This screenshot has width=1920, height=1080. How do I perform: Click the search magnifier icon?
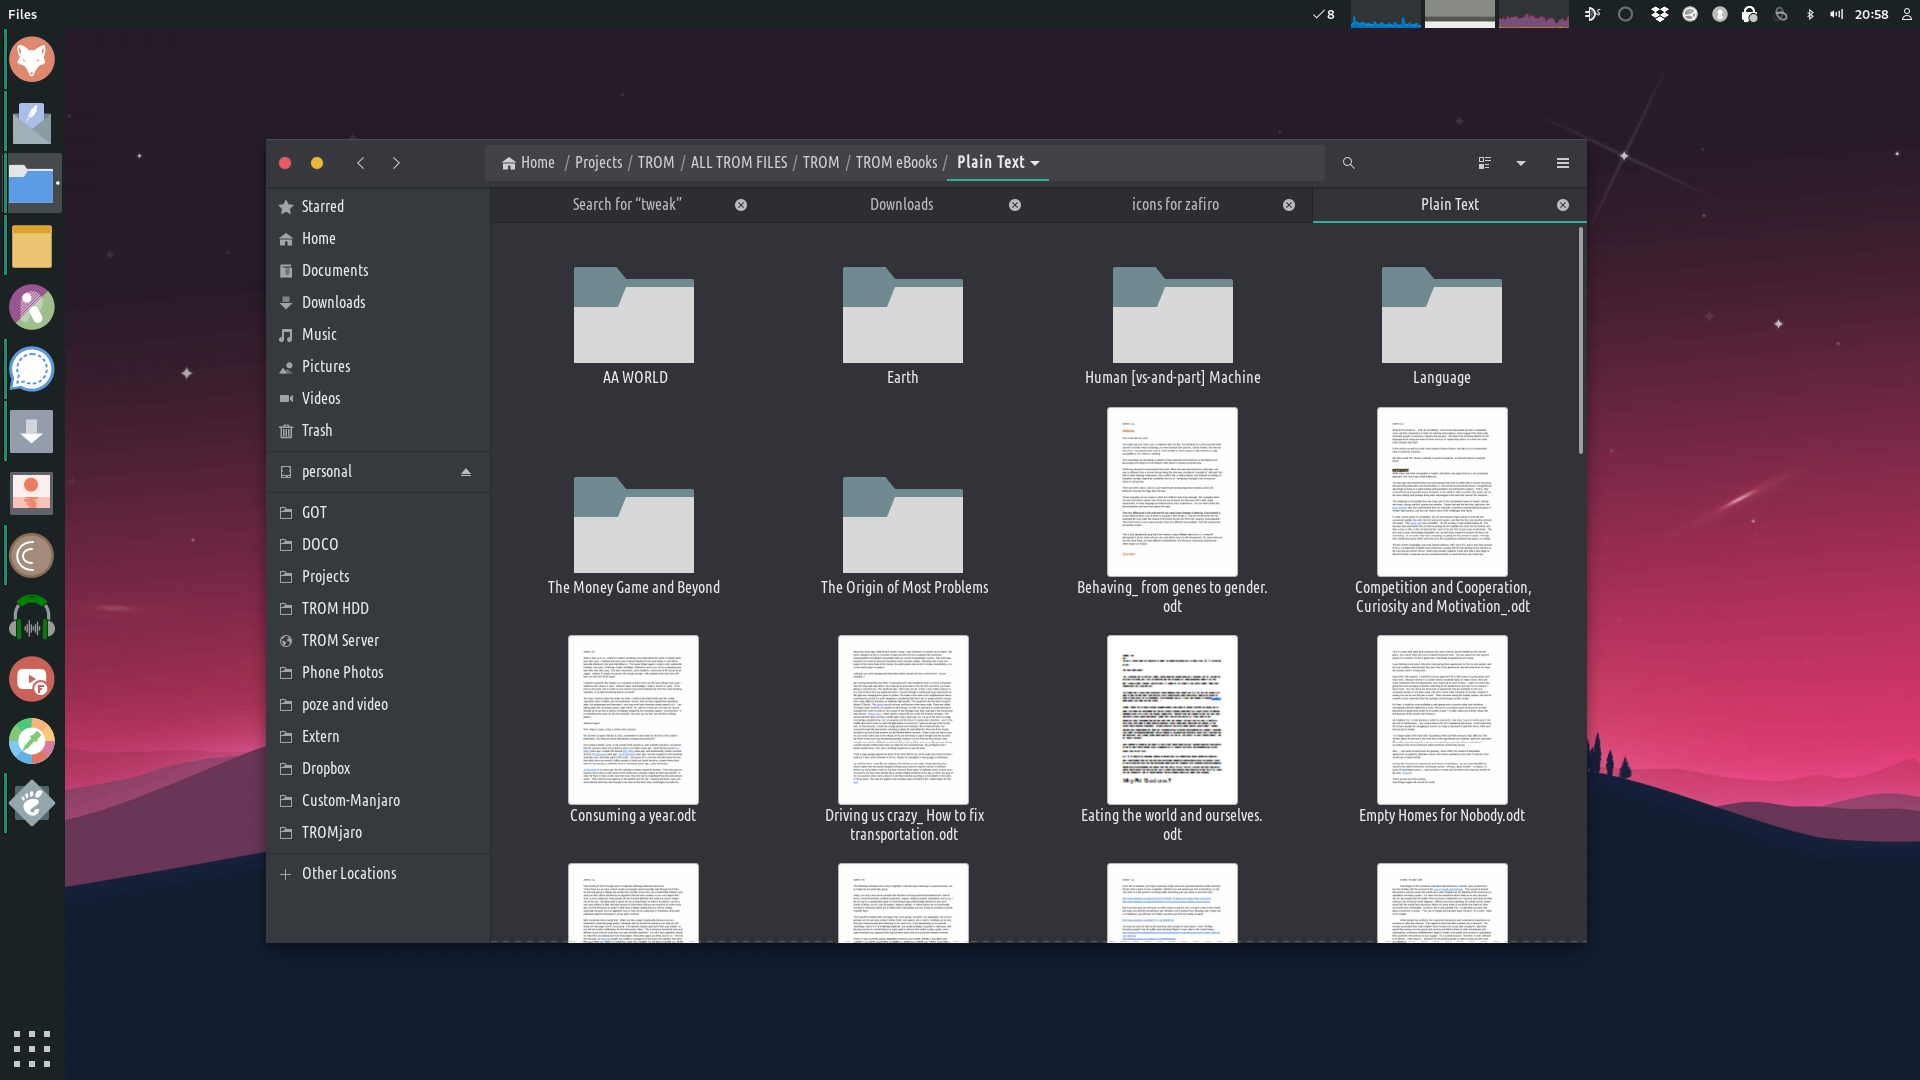click(x=1348, y=163)
